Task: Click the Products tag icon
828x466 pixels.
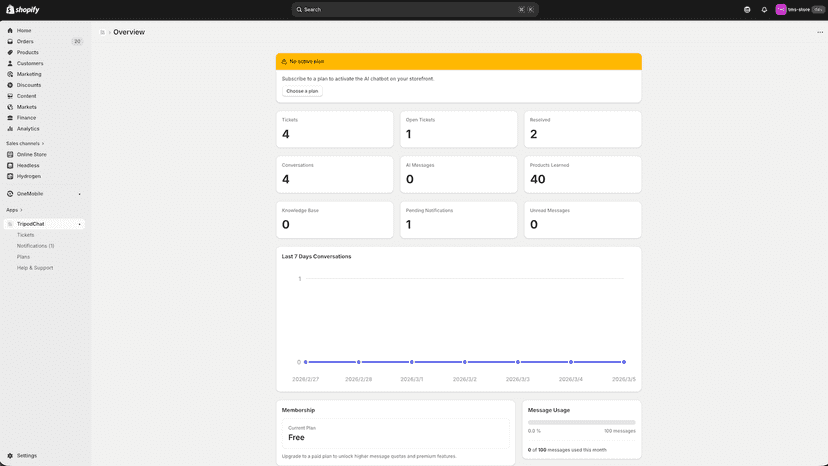Action: [10, 52]
